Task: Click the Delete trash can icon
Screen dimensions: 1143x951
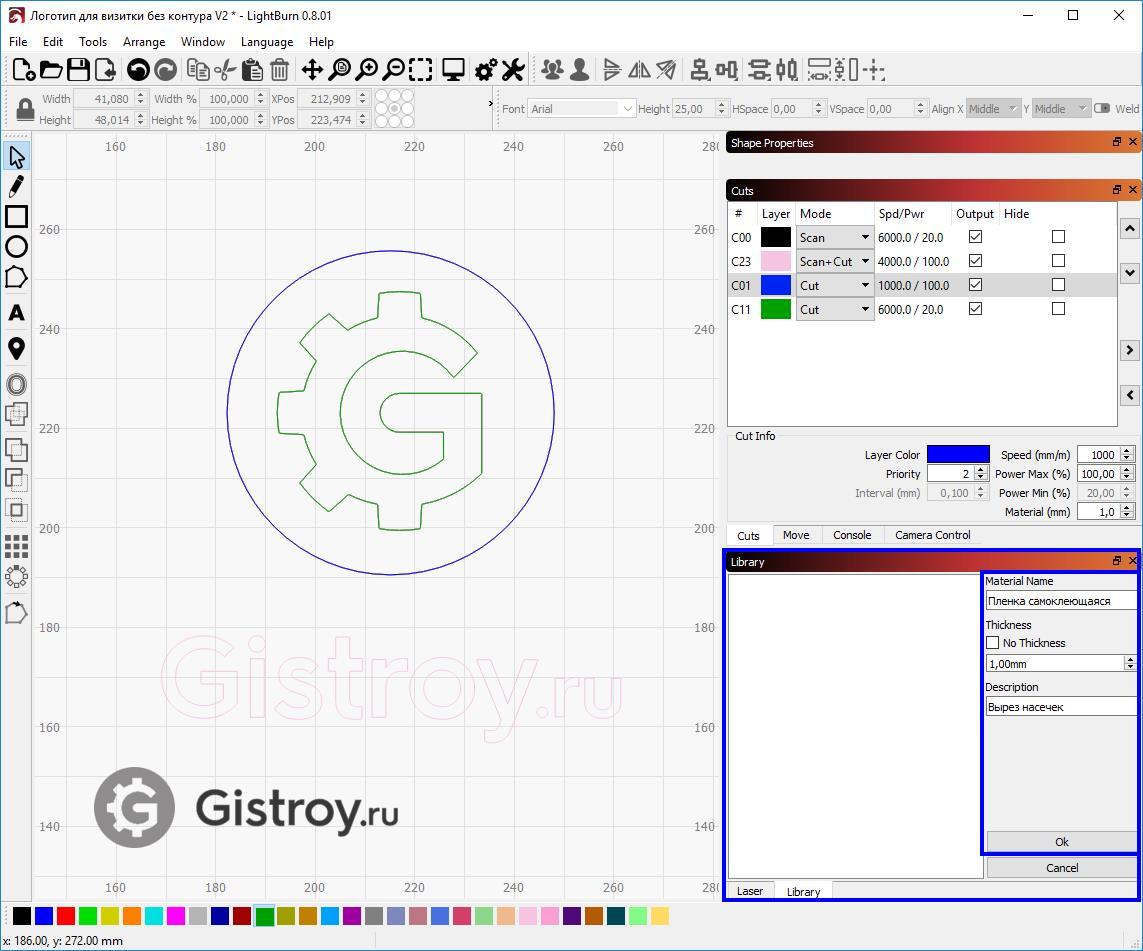Action: pyautogui.click(x=279, y=70)
